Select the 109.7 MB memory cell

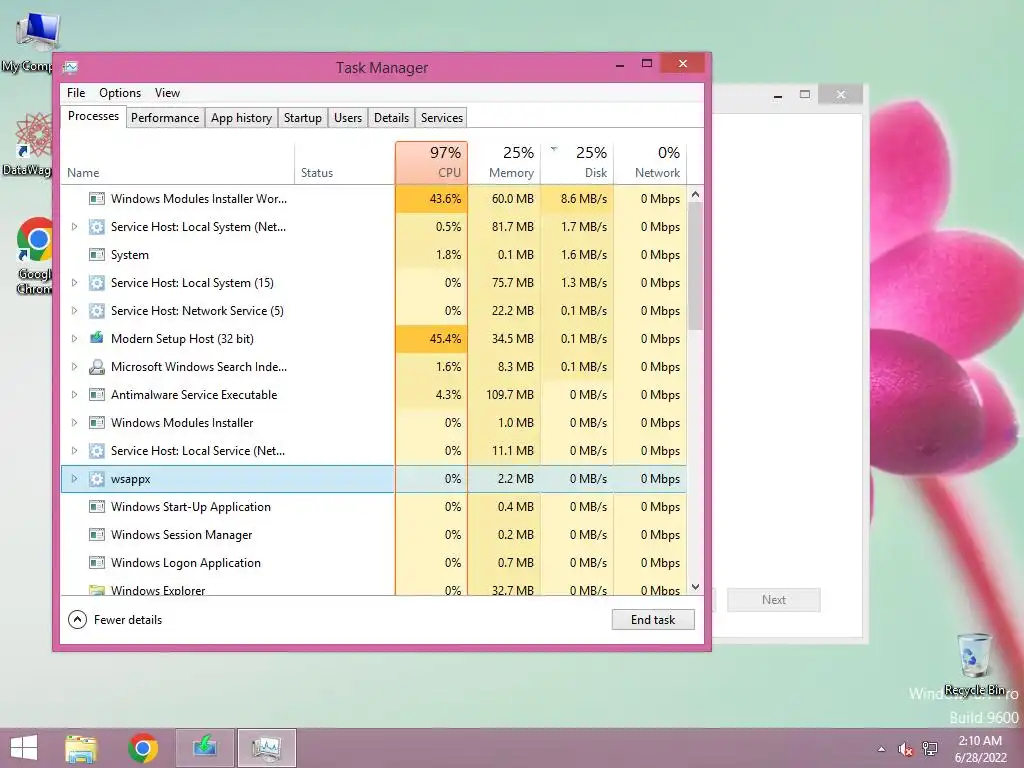click(x=504, y=394)
